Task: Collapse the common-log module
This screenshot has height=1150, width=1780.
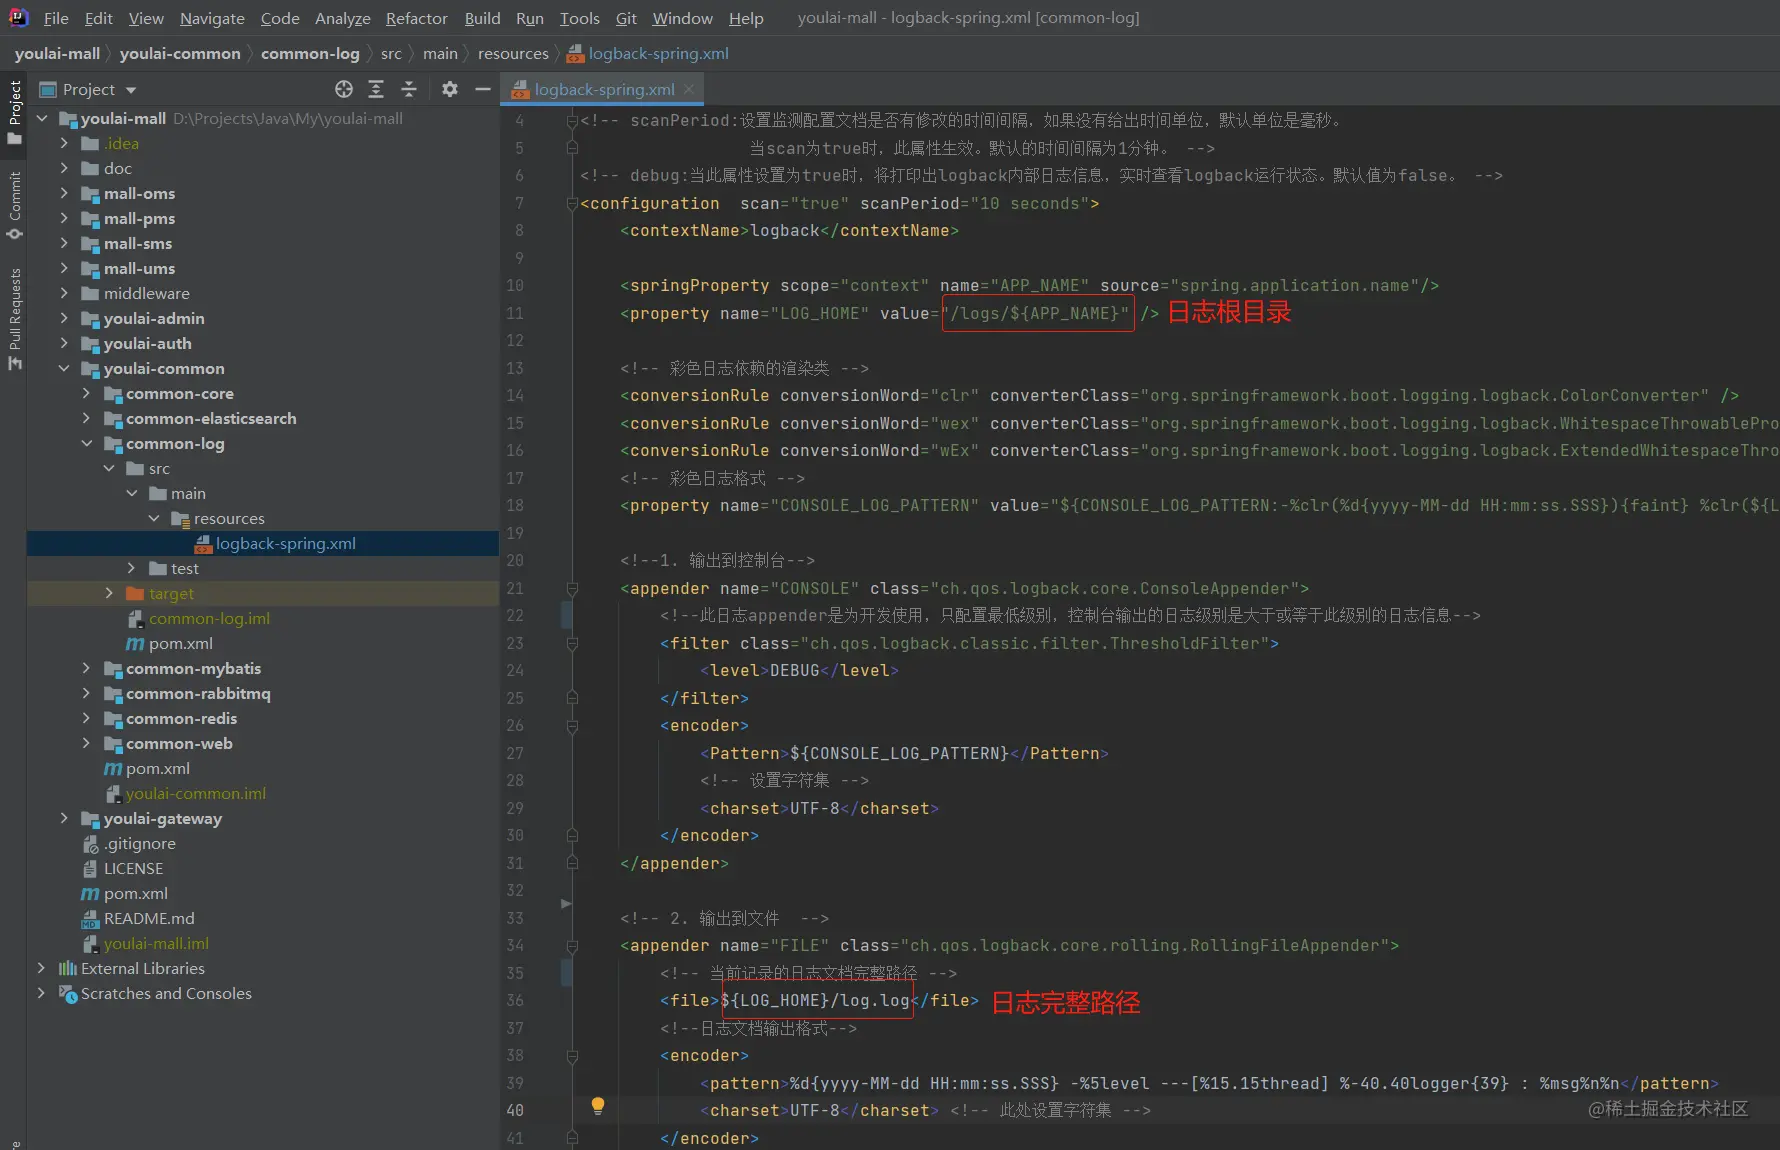Action: point(86,443)
